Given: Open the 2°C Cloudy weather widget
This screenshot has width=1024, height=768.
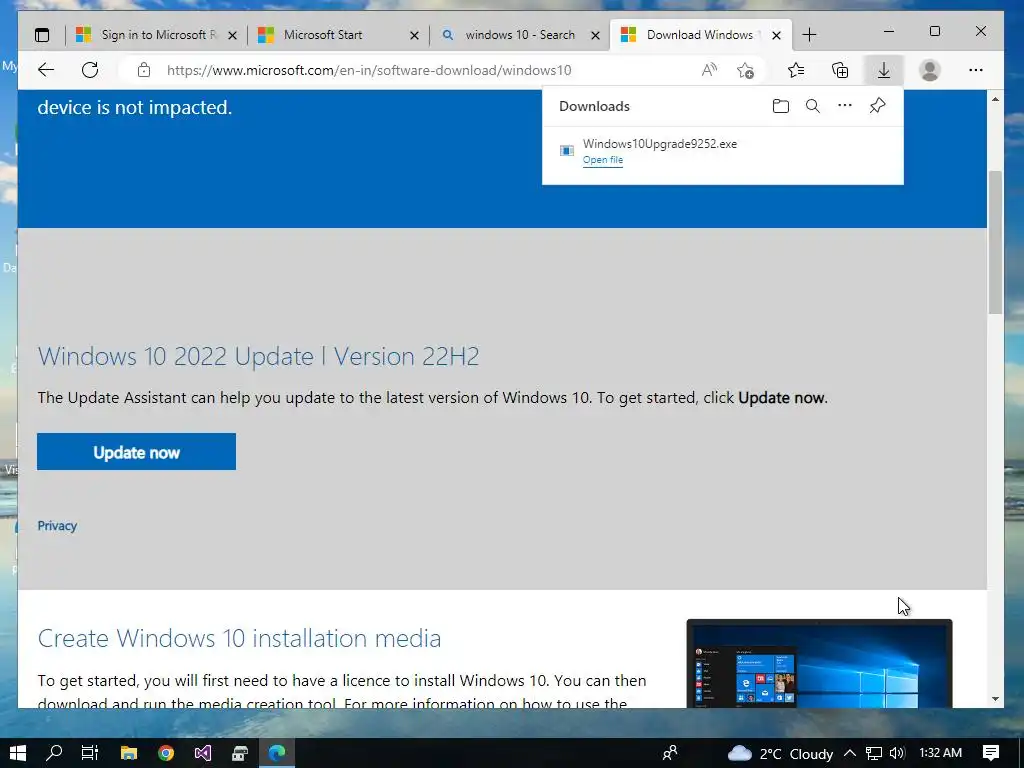Looking at the screenshot, I should (x=780, y=754).
